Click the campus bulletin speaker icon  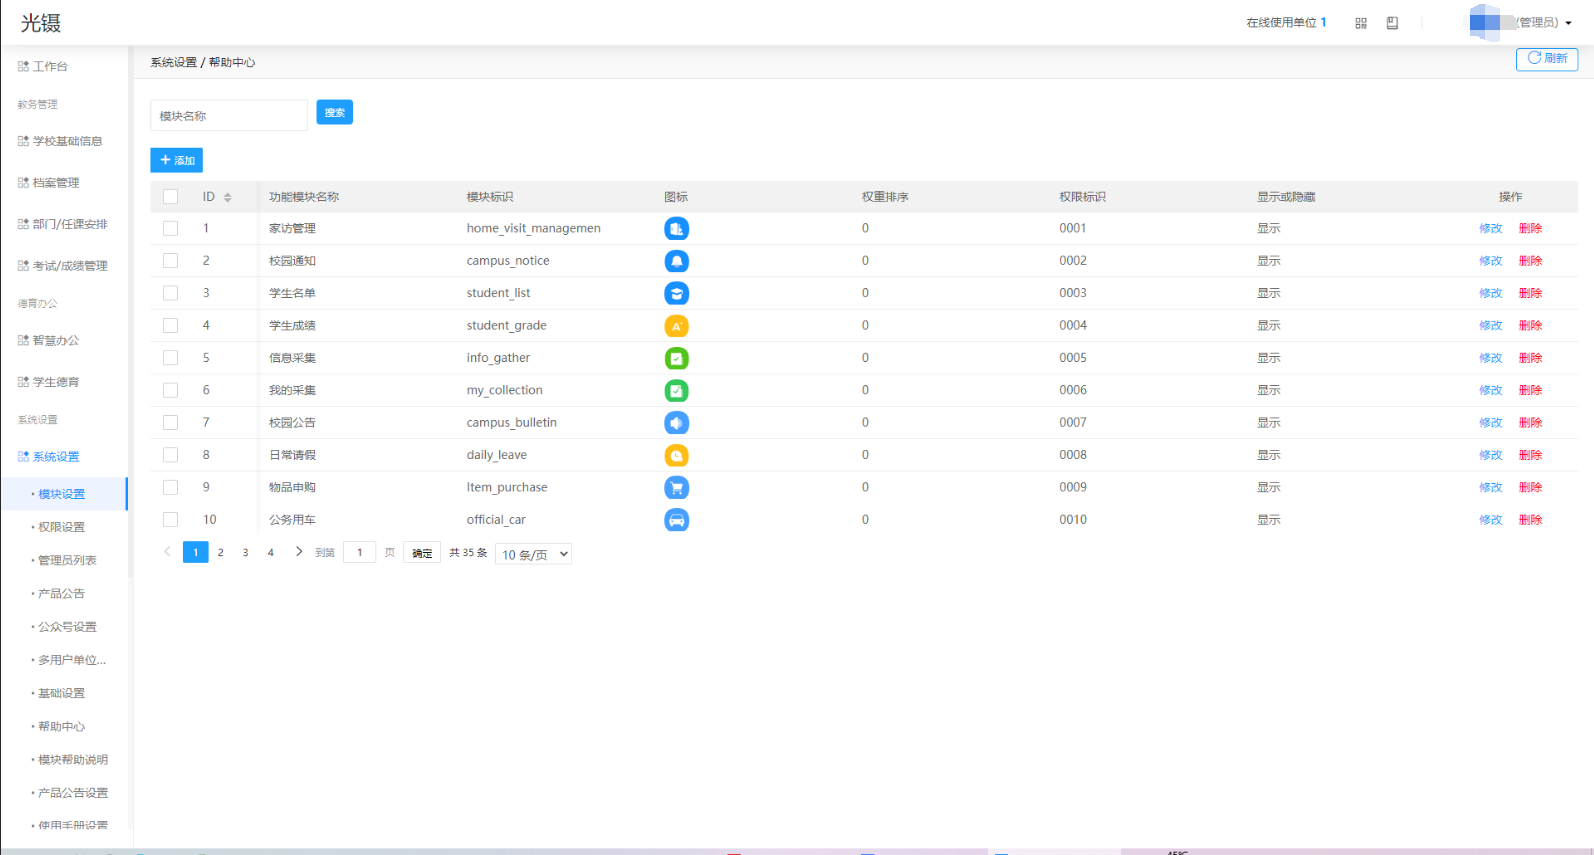[677, 423]
